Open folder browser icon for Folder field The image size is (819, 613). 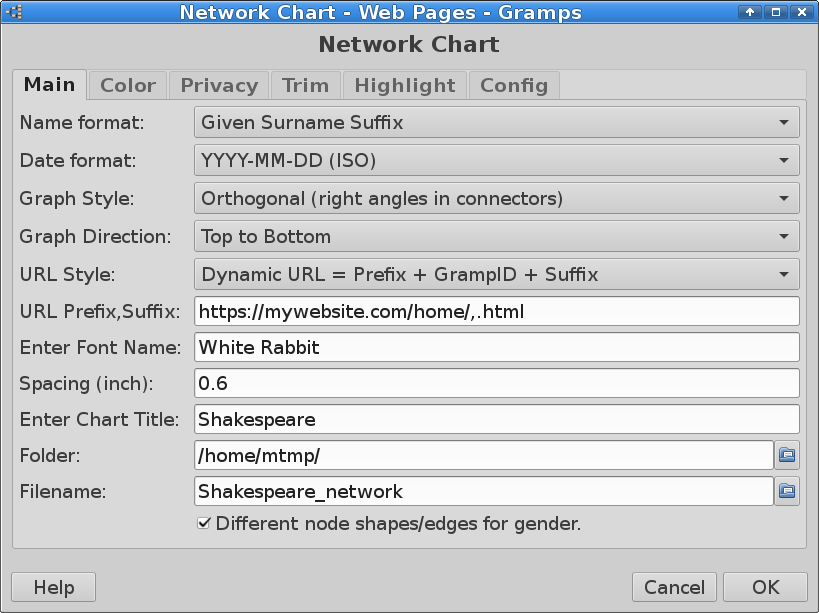click(787, 455)
